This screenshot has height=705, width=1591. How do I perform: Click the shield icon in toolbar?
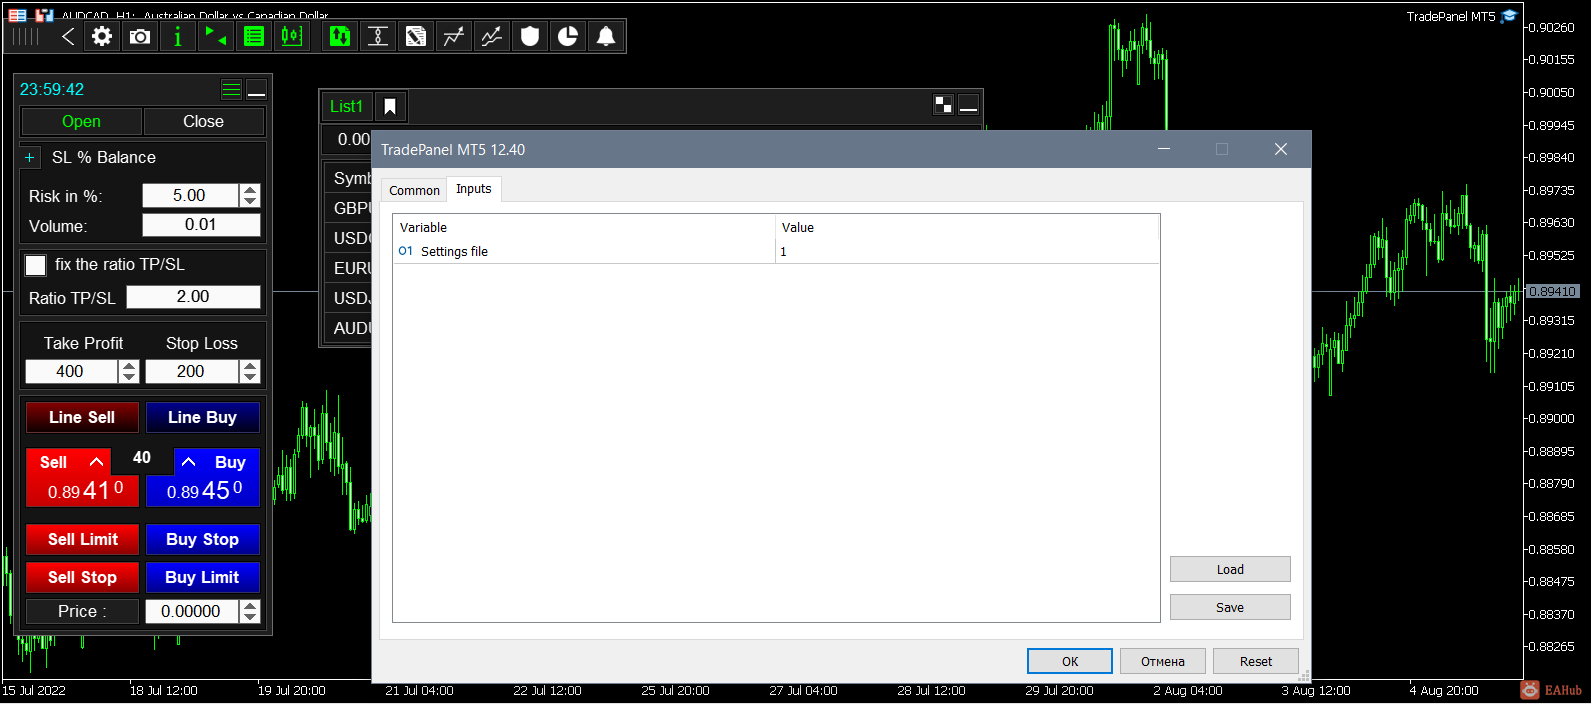point(530,37)
